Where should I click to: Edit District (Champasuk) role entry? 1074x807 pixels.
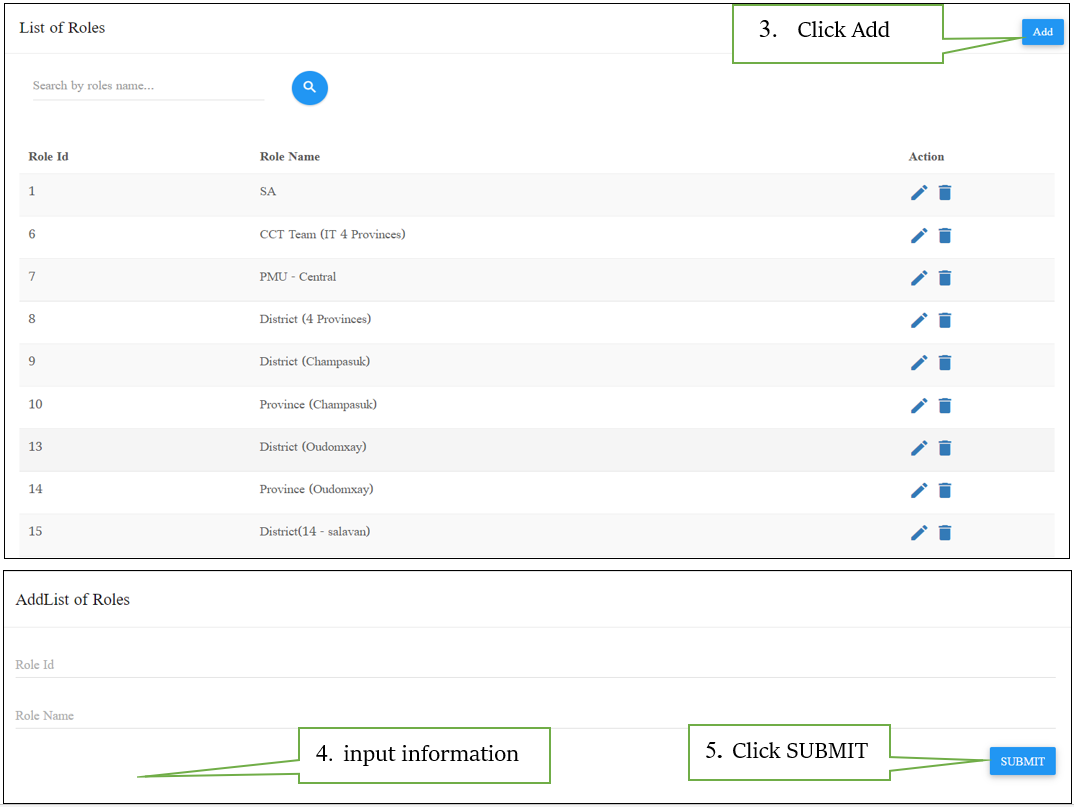[919, 363]
